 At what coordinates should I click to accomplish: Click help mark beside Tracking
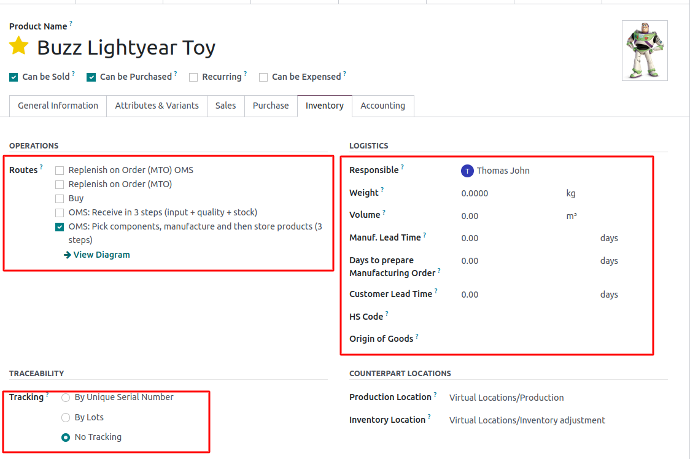coord(47,394)
